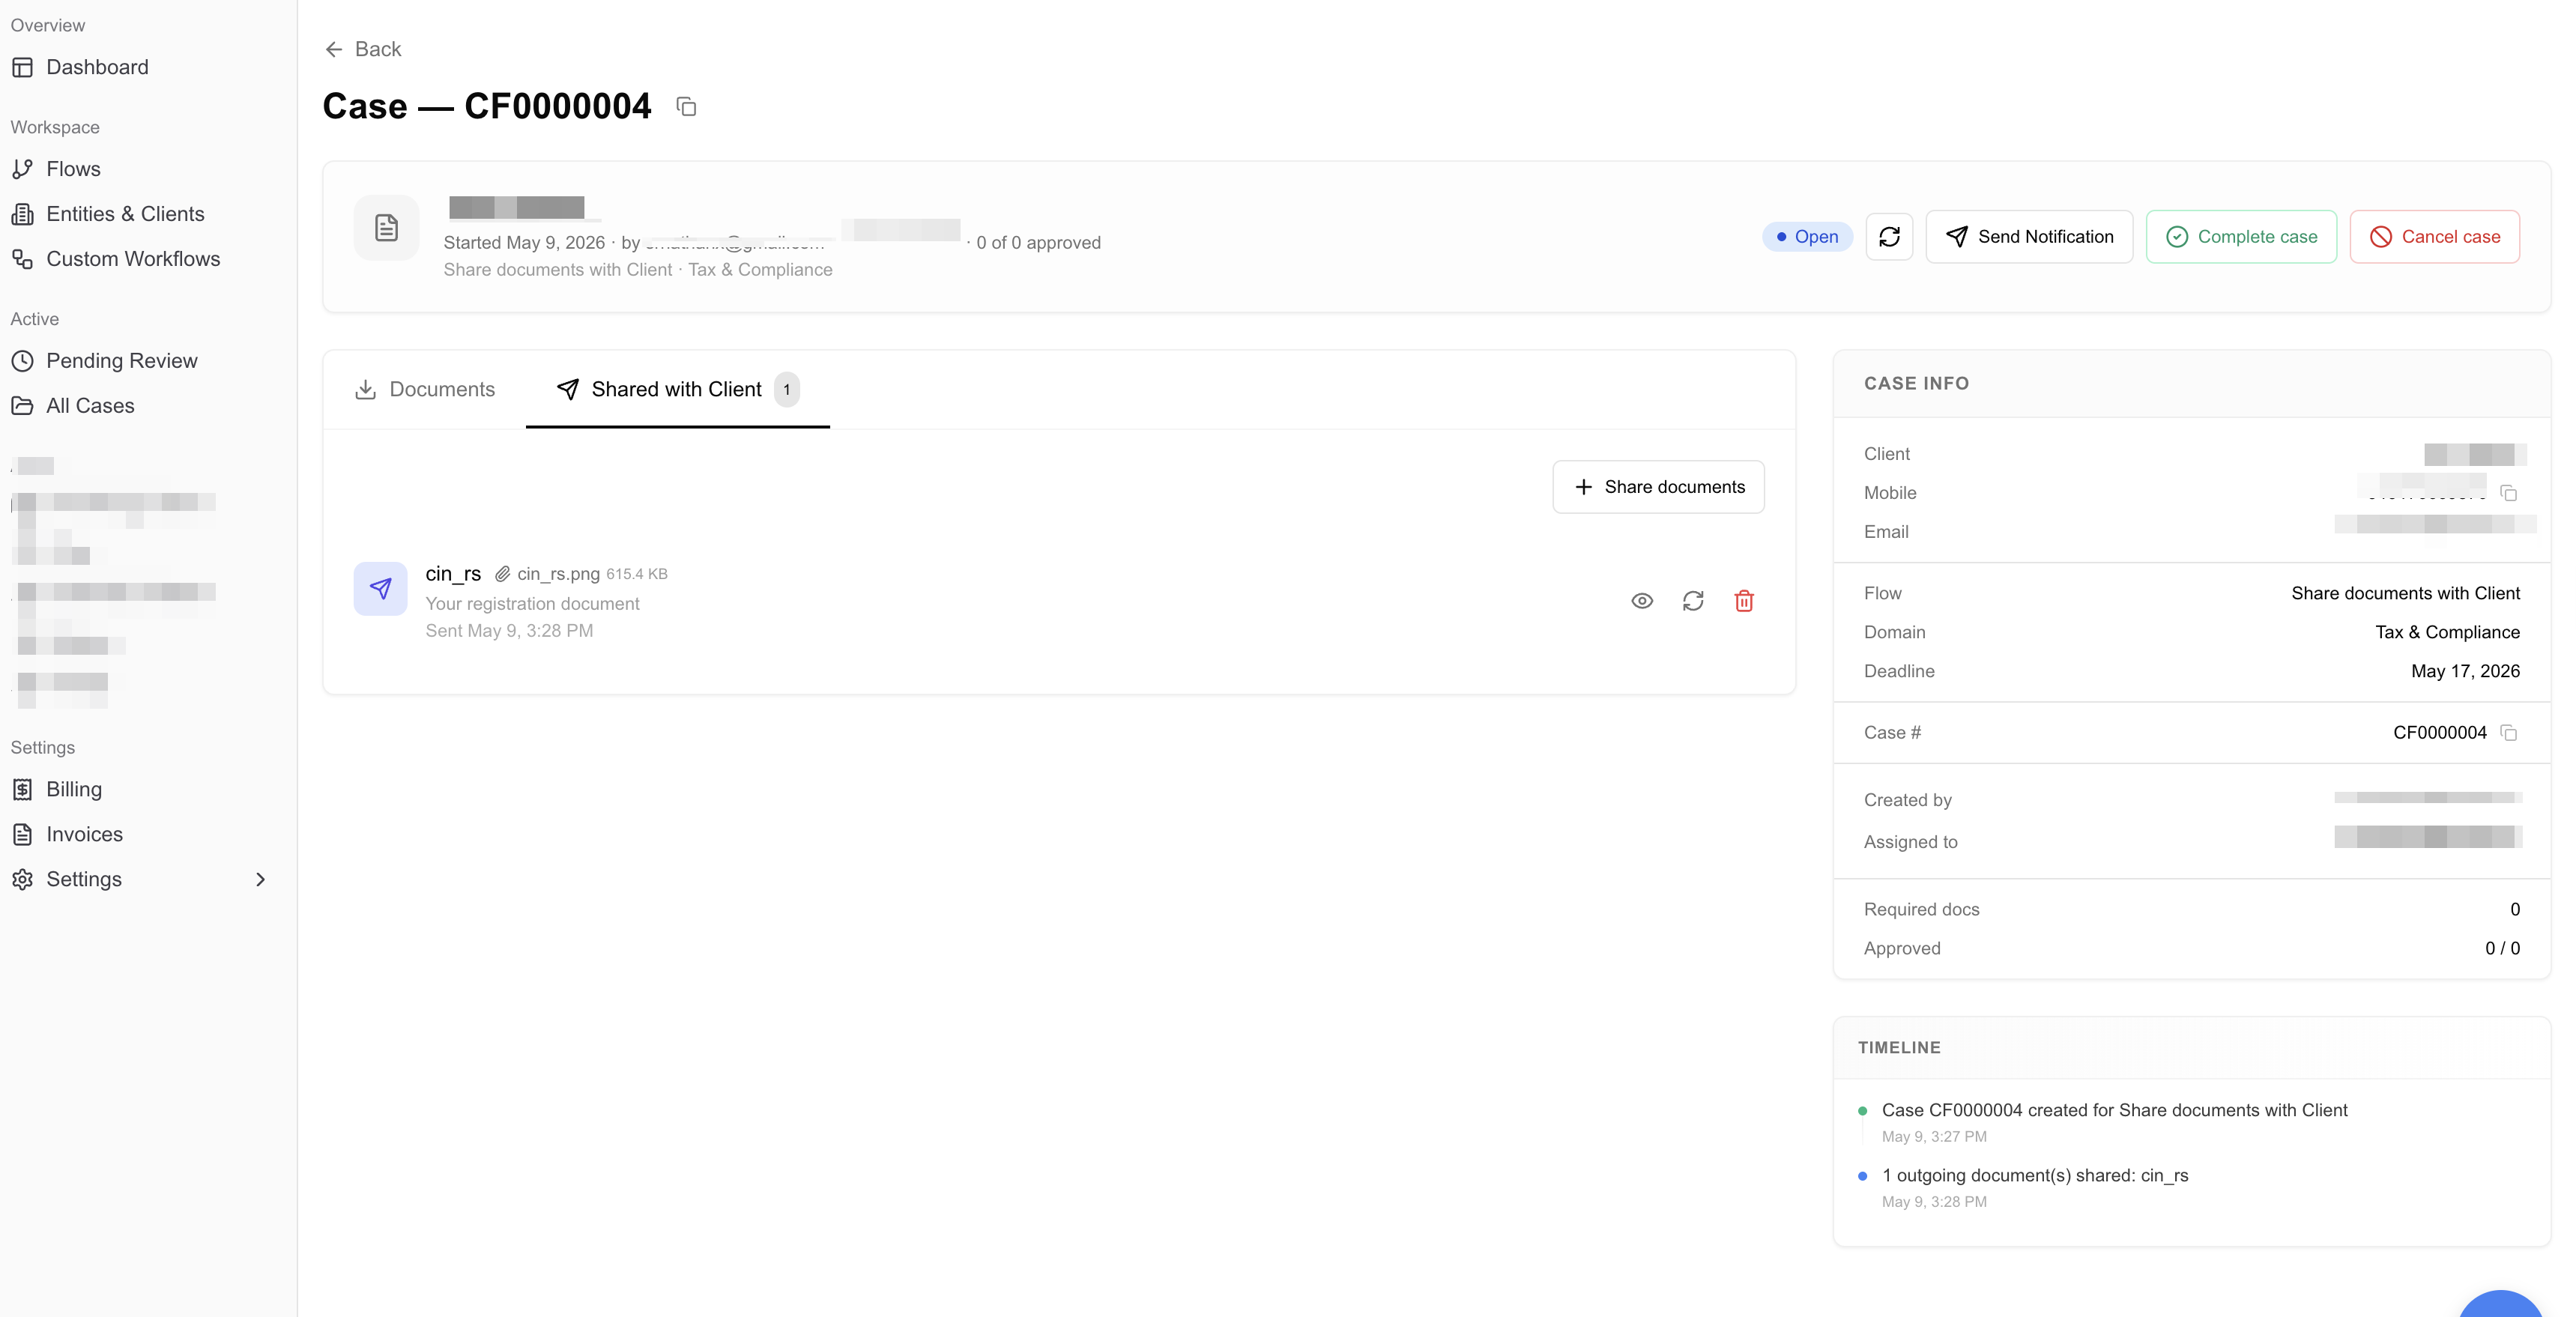Copy the mobile number in Case Info
The width and height of the screenshot is (2576, 1317).
2508,493
